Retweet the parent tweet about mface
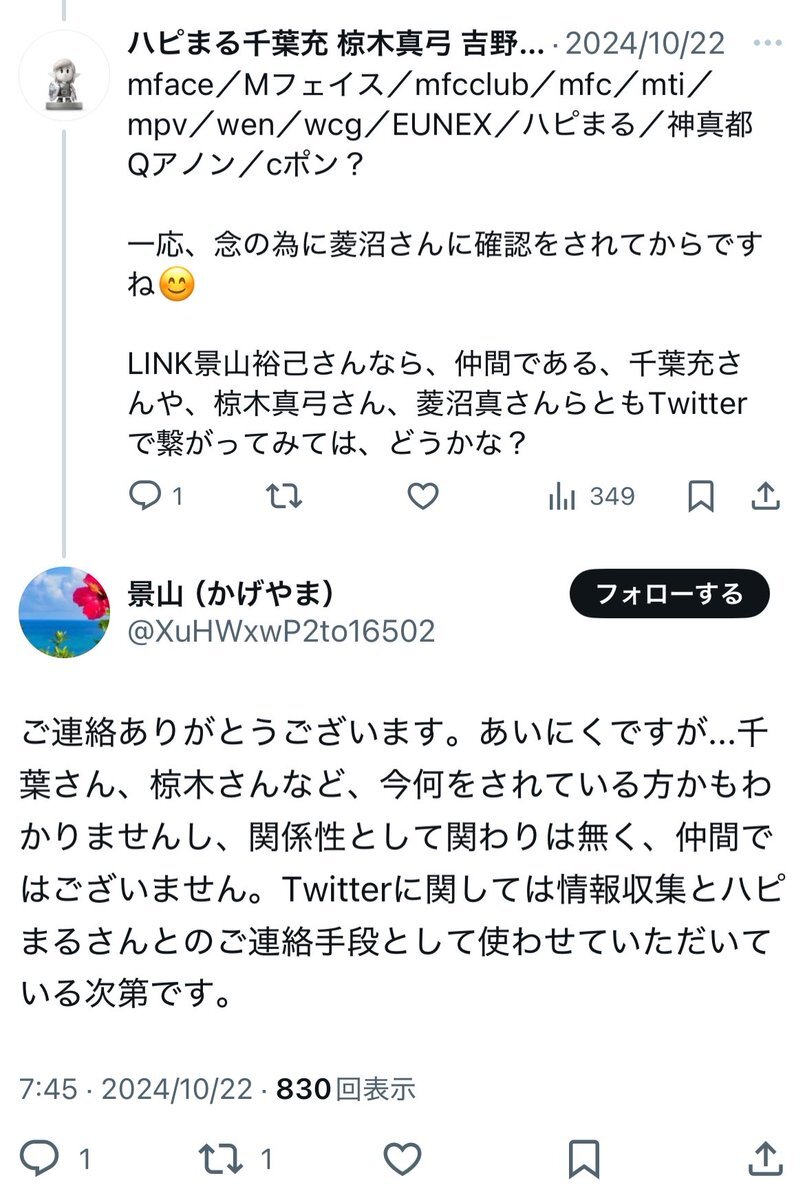The width and height of the screenshot is (805, 1200). click(284, 496)
